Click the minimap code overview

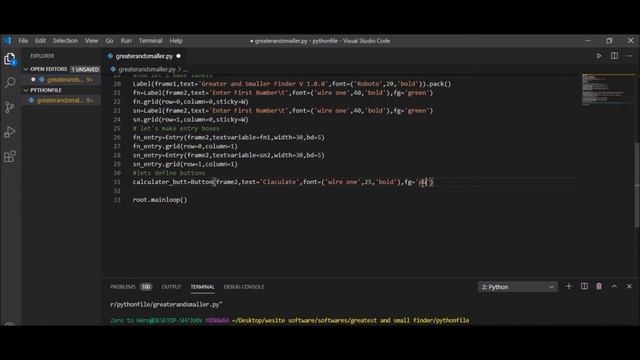pyautogui.click(x=607, y=90)
